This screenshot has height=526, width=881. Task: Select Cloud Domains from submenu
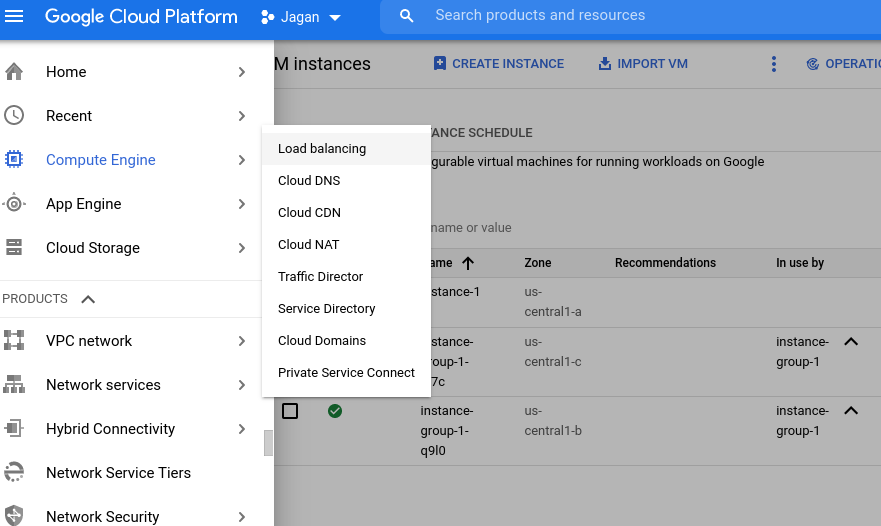tap(346, 341)
